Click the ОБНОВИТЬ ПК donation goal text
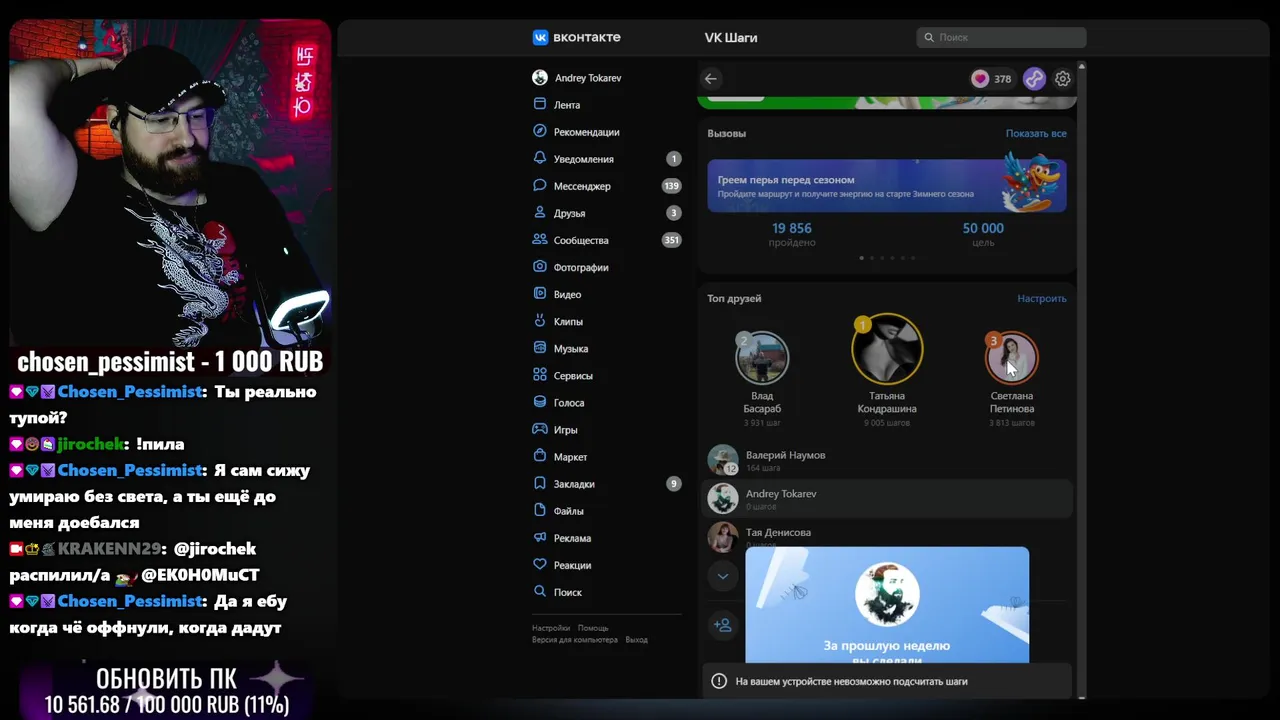1280x720 pixels. (166, 679)
